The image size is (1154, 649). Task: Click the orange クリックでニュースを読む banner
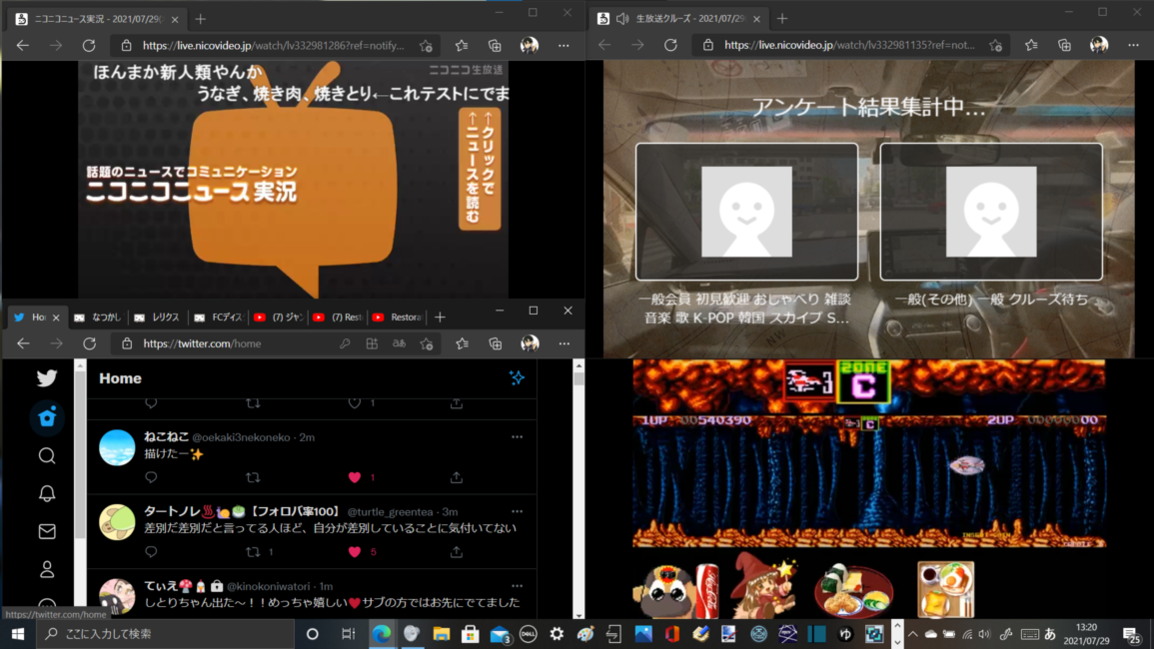[x=479, y=170]
